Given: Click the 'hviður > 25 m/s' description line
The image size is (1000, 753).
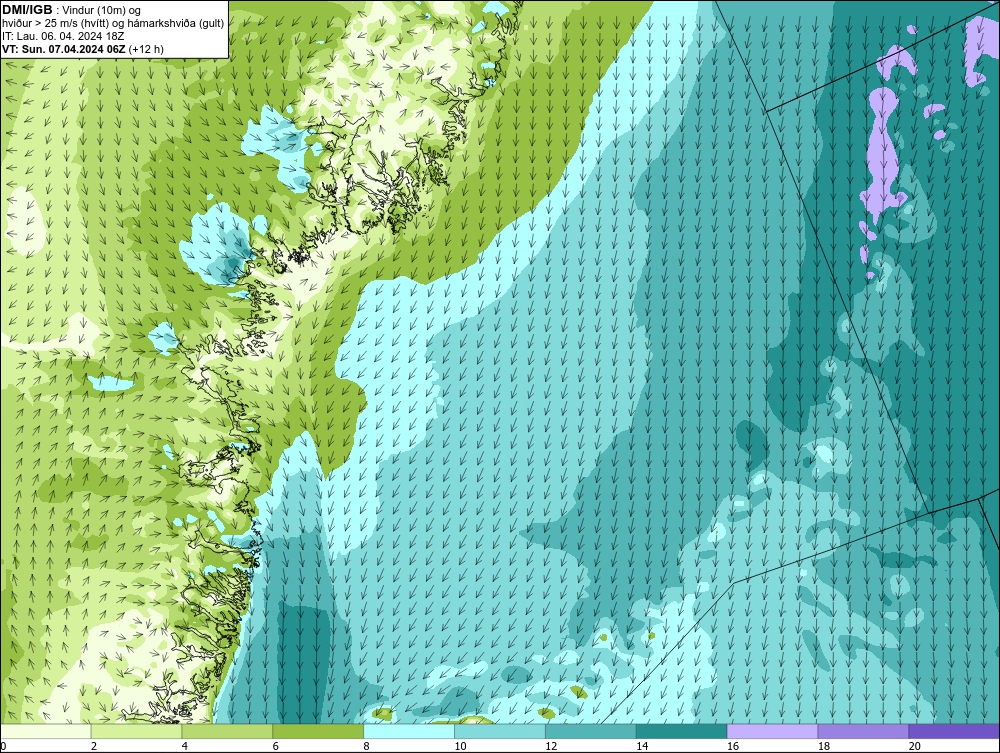Looking at the screenshot, I should tap(113, 23).
